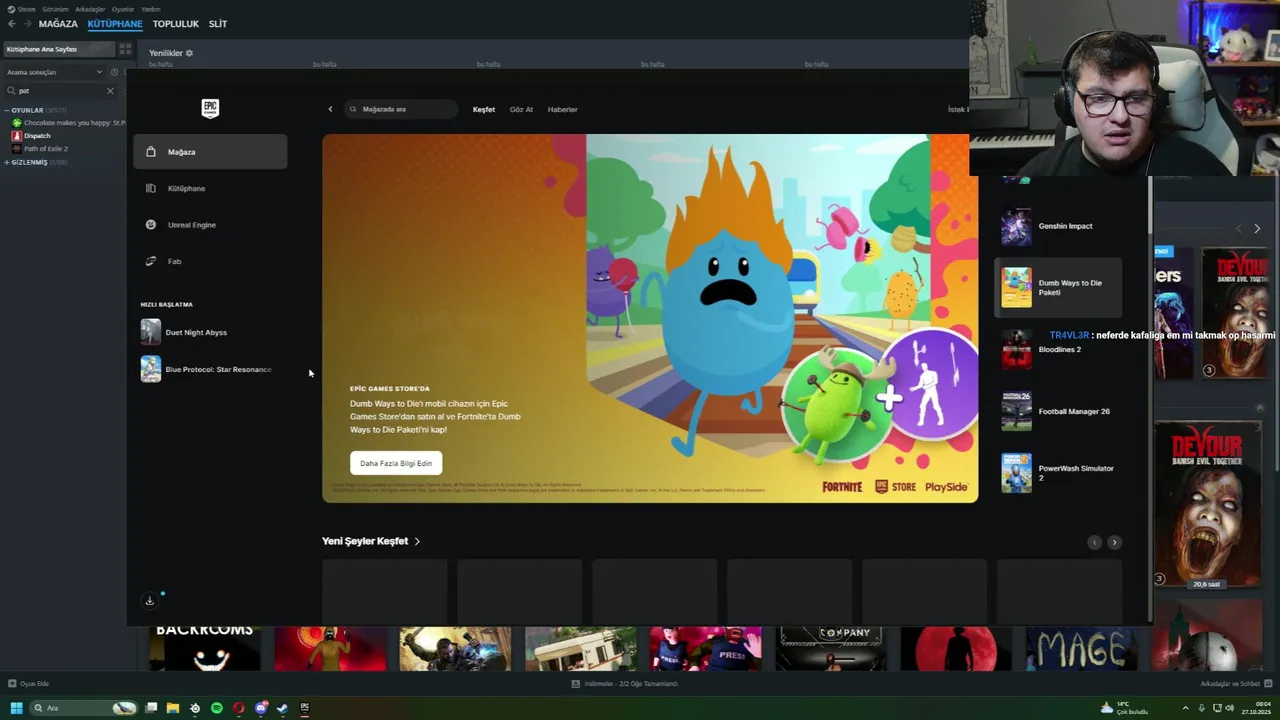Select Path of Exile 2 in Steam list

click(x=45, y=148)
